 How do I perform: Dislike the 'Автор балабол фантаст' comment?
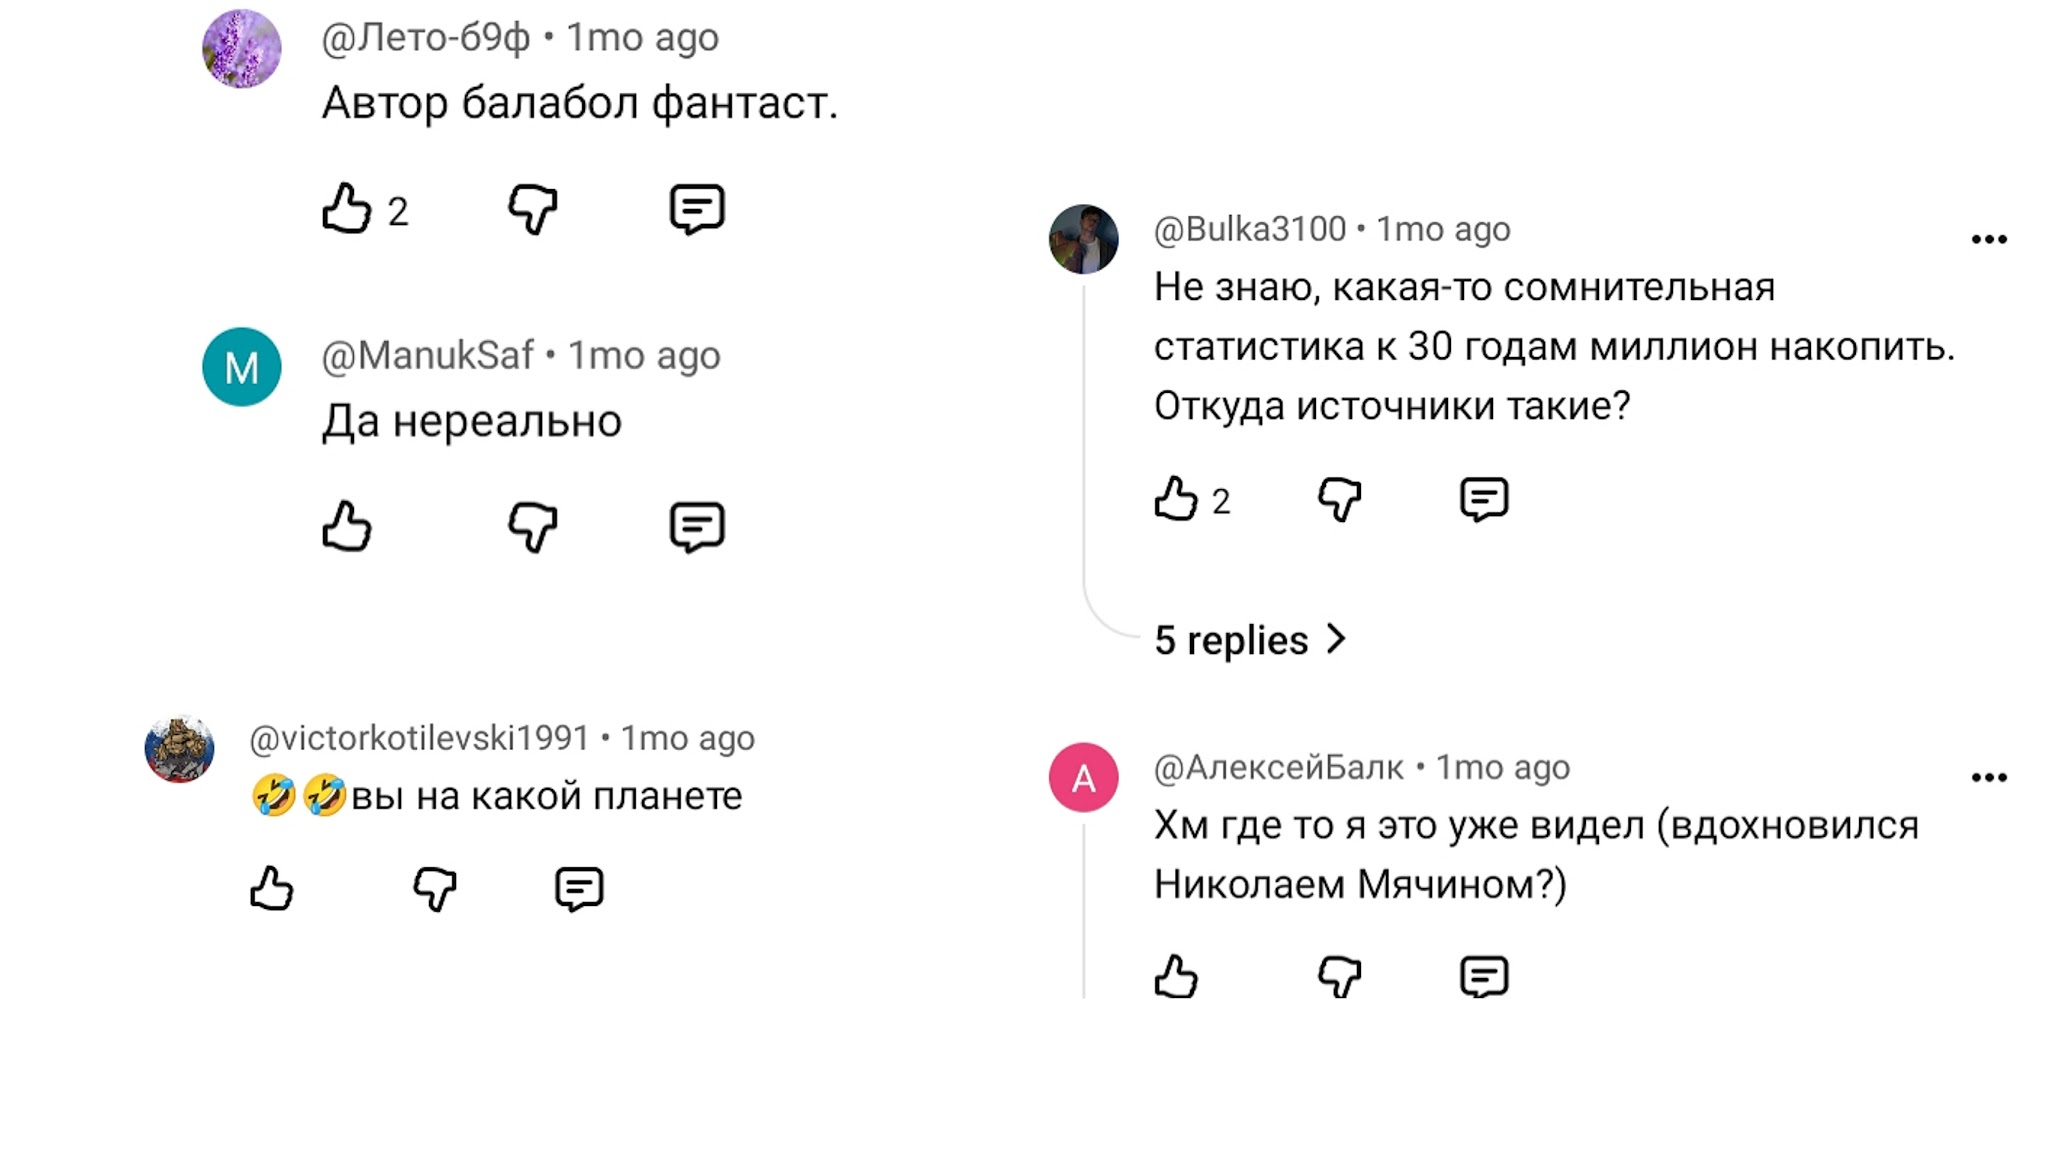pyautogui.click(x=532, y=209)
